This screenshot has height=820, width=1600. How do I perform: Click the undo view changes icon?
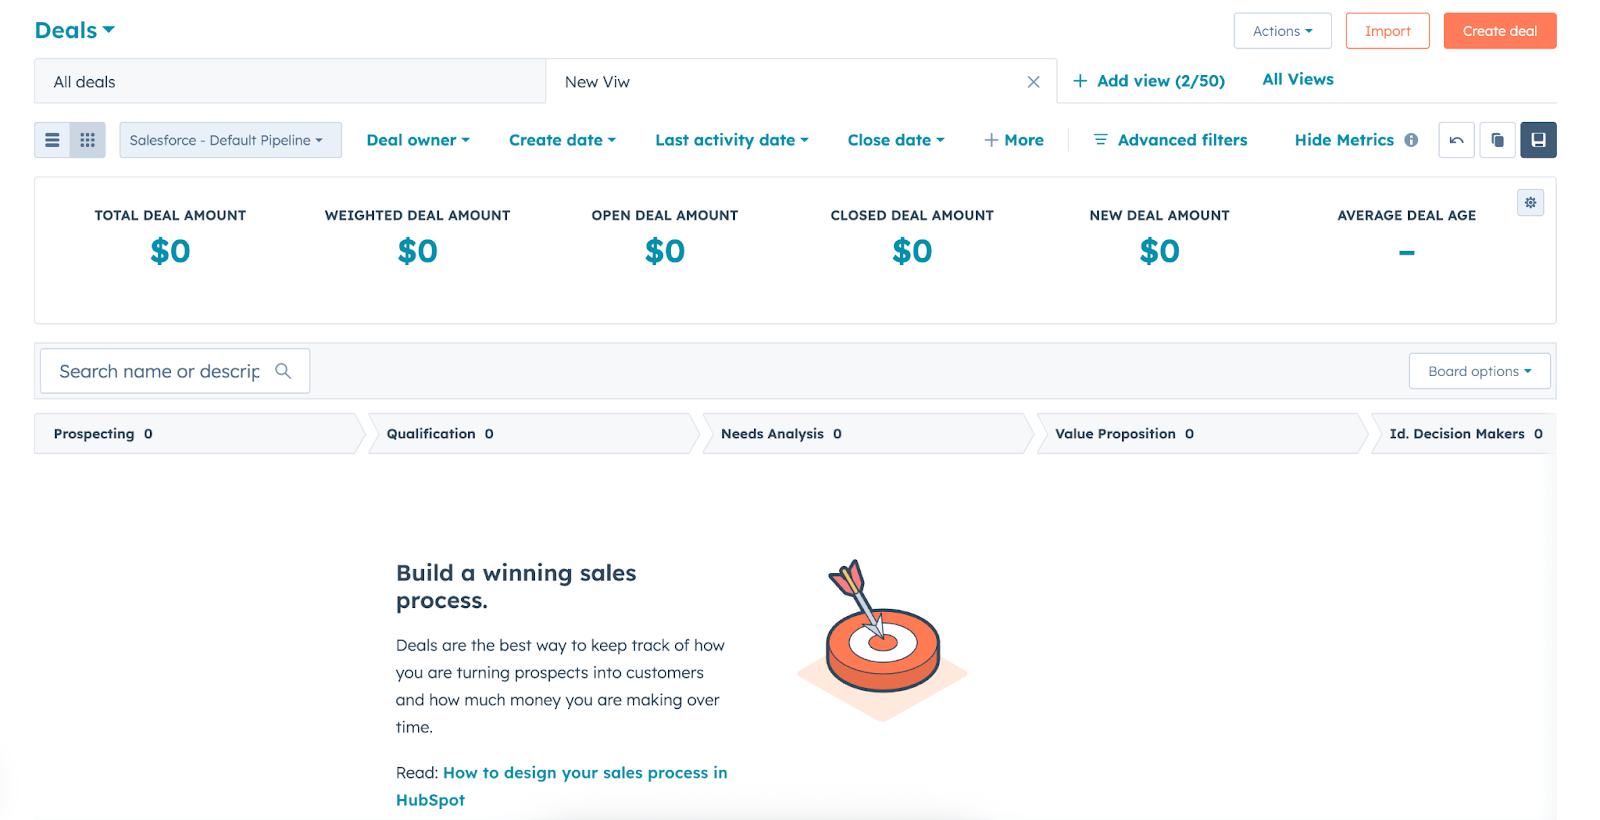[x=1456, y=140]
